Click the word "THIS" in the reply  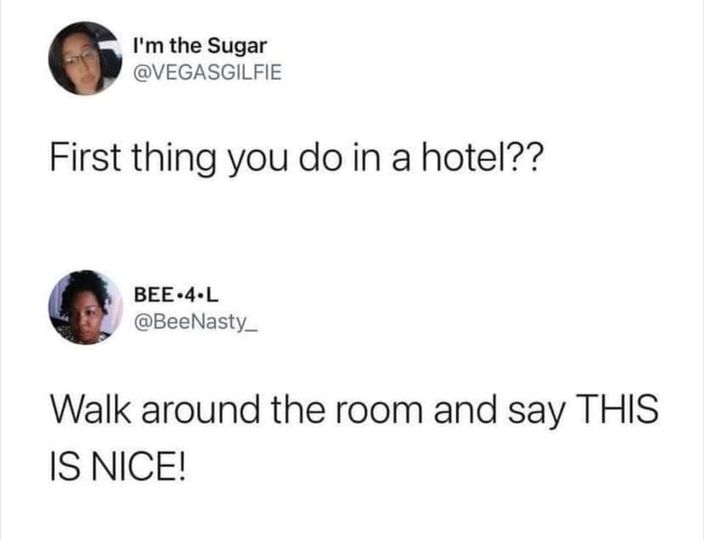click(x=616, y=408)
